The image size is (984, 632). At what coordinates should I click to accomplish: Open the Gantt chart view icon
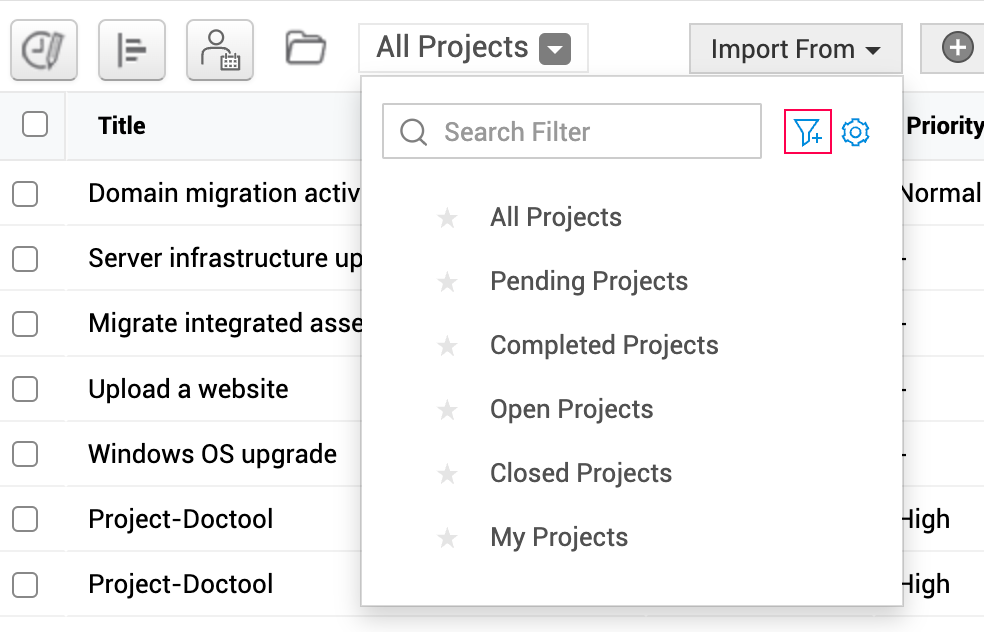(x=132, y=50)
